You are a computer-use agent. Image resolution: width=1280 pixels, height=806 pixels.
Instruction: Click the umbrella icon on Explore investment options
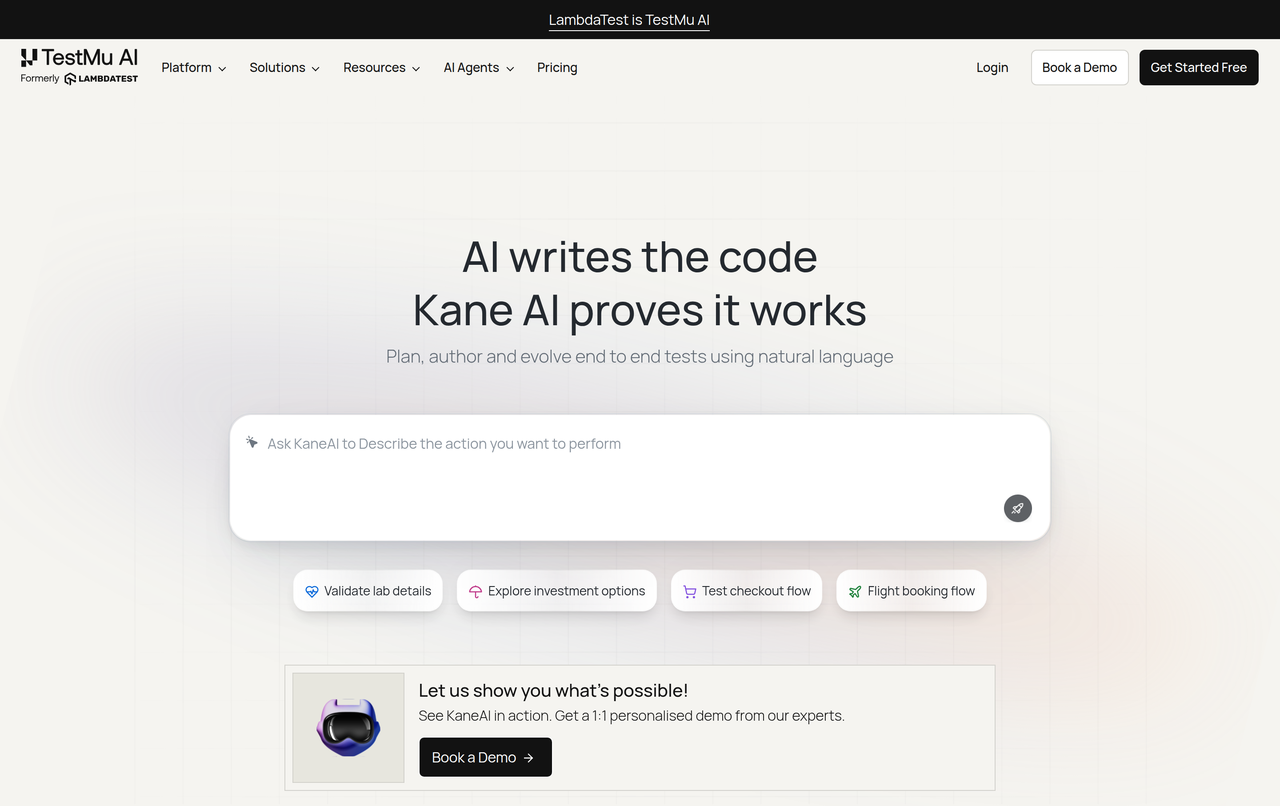coord(475,591)
